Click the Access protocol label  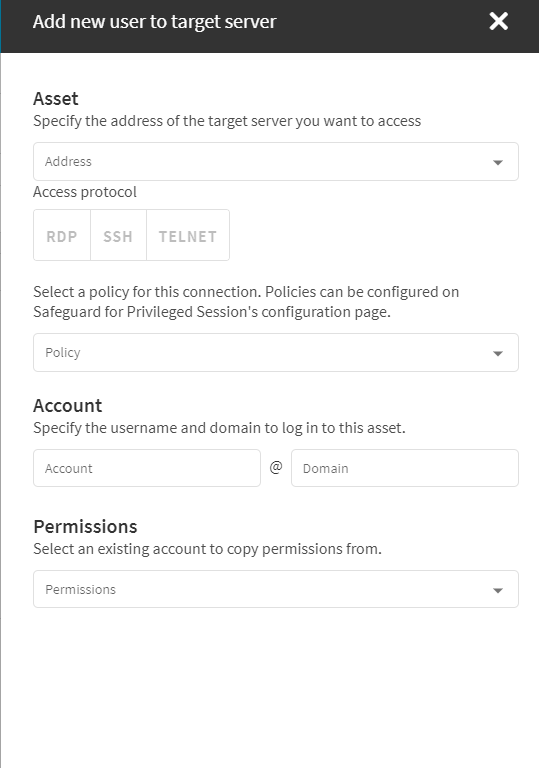[85, 192]
